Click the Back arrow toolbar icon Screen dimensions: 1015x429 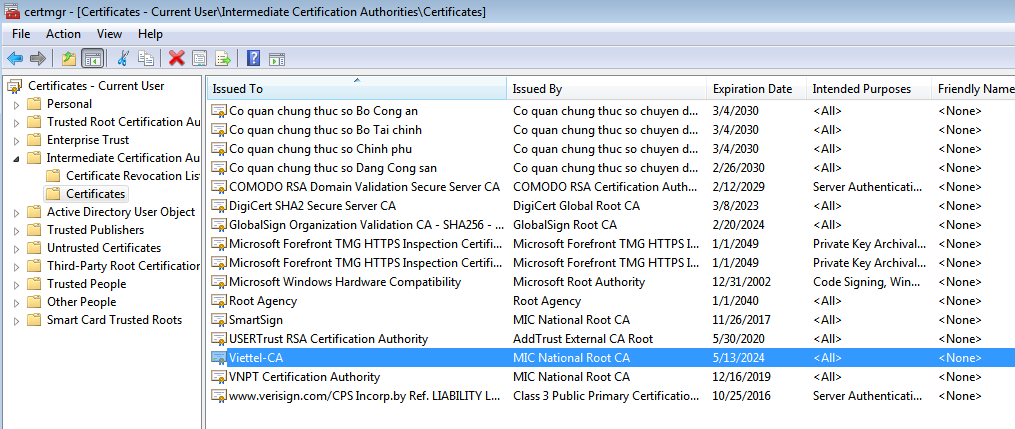(15, 59)
